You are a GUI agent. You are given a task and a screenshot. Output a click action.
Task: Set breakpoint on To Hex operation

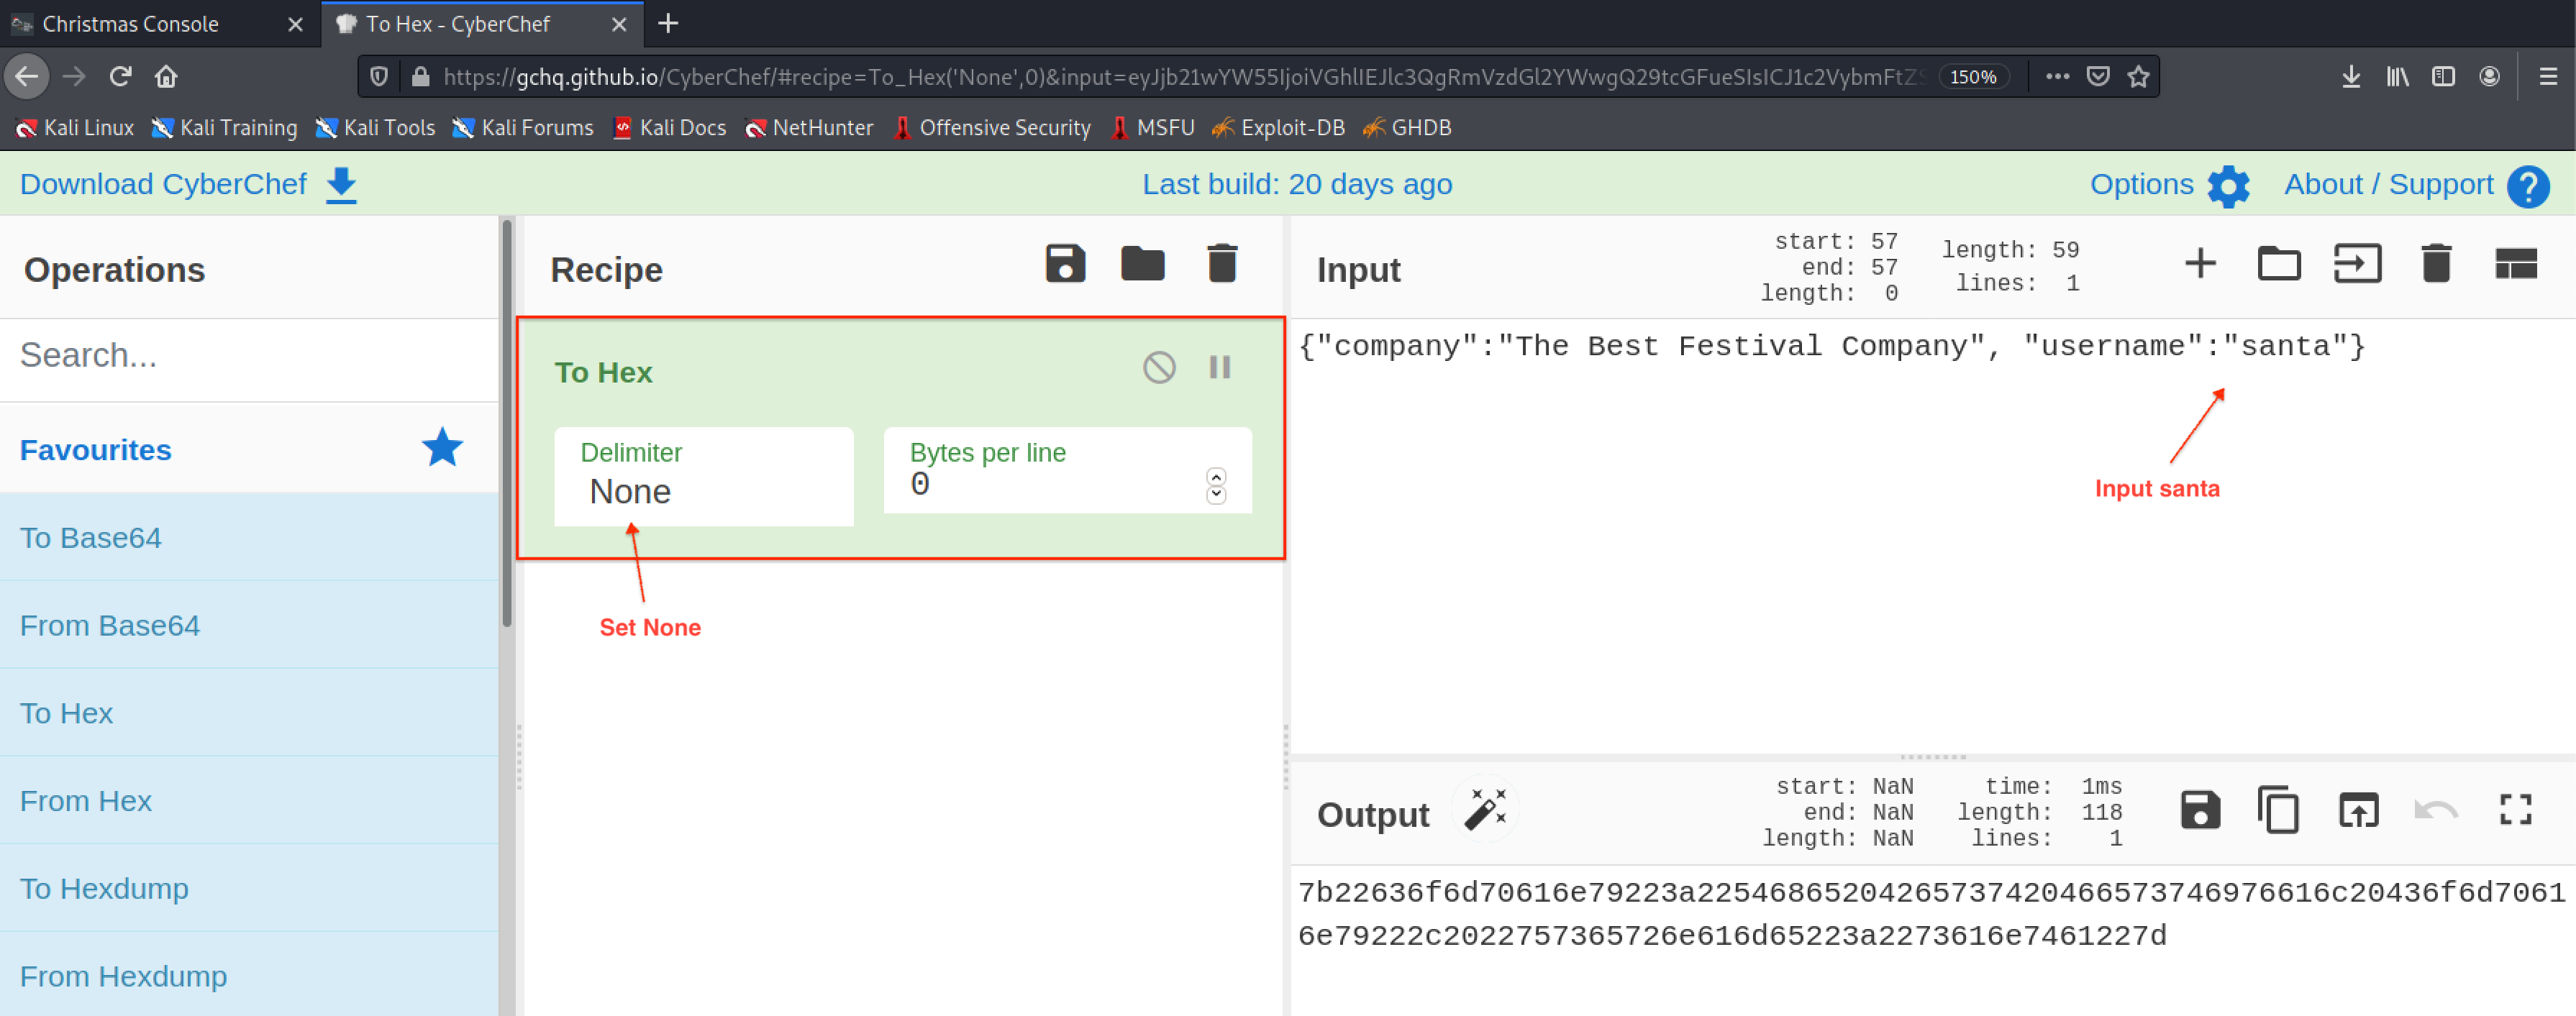click(x=1219, y=367)
